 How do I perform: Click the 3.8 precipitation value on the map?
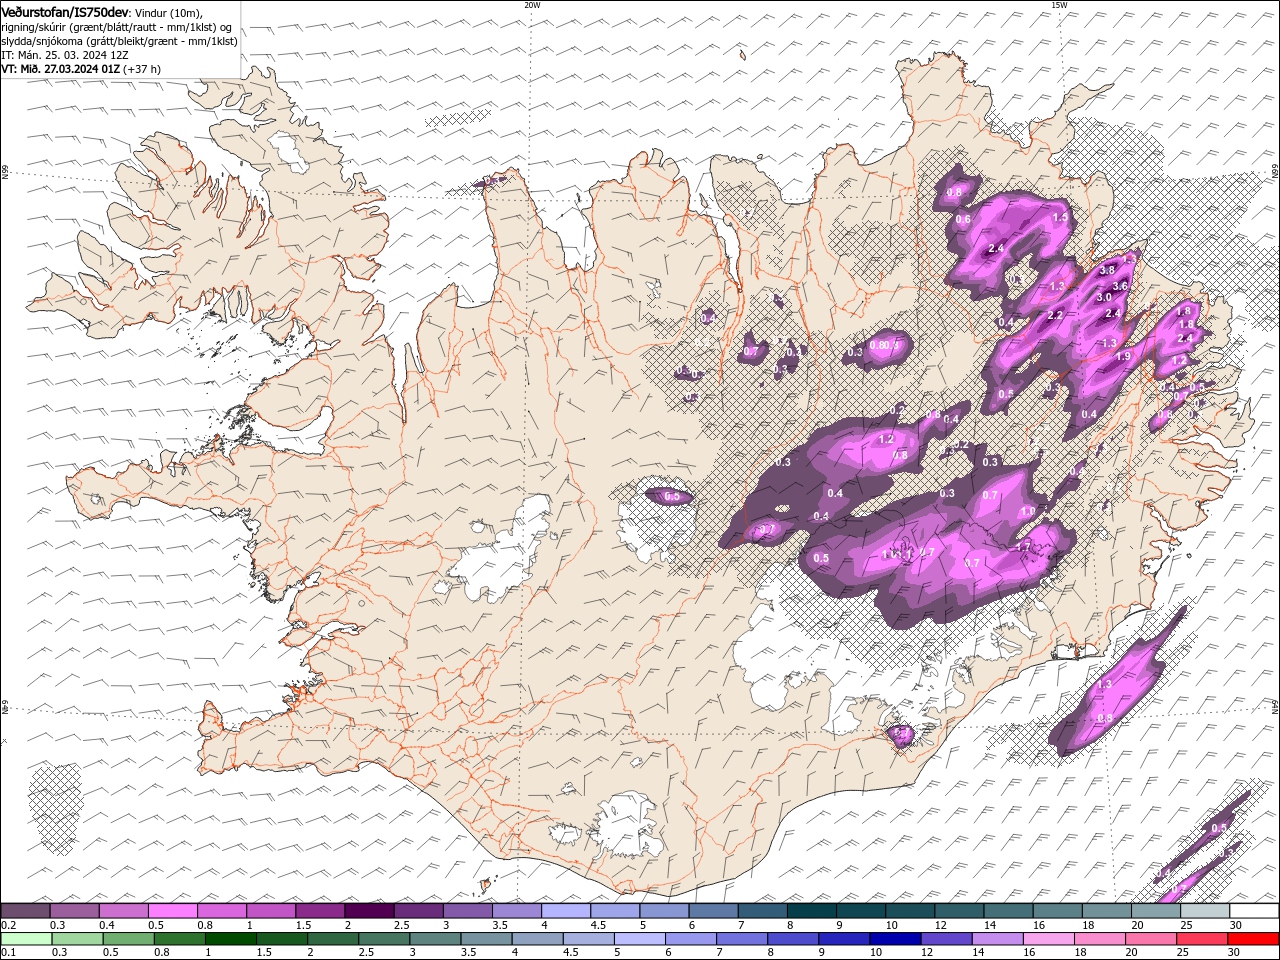point(1106,270)
